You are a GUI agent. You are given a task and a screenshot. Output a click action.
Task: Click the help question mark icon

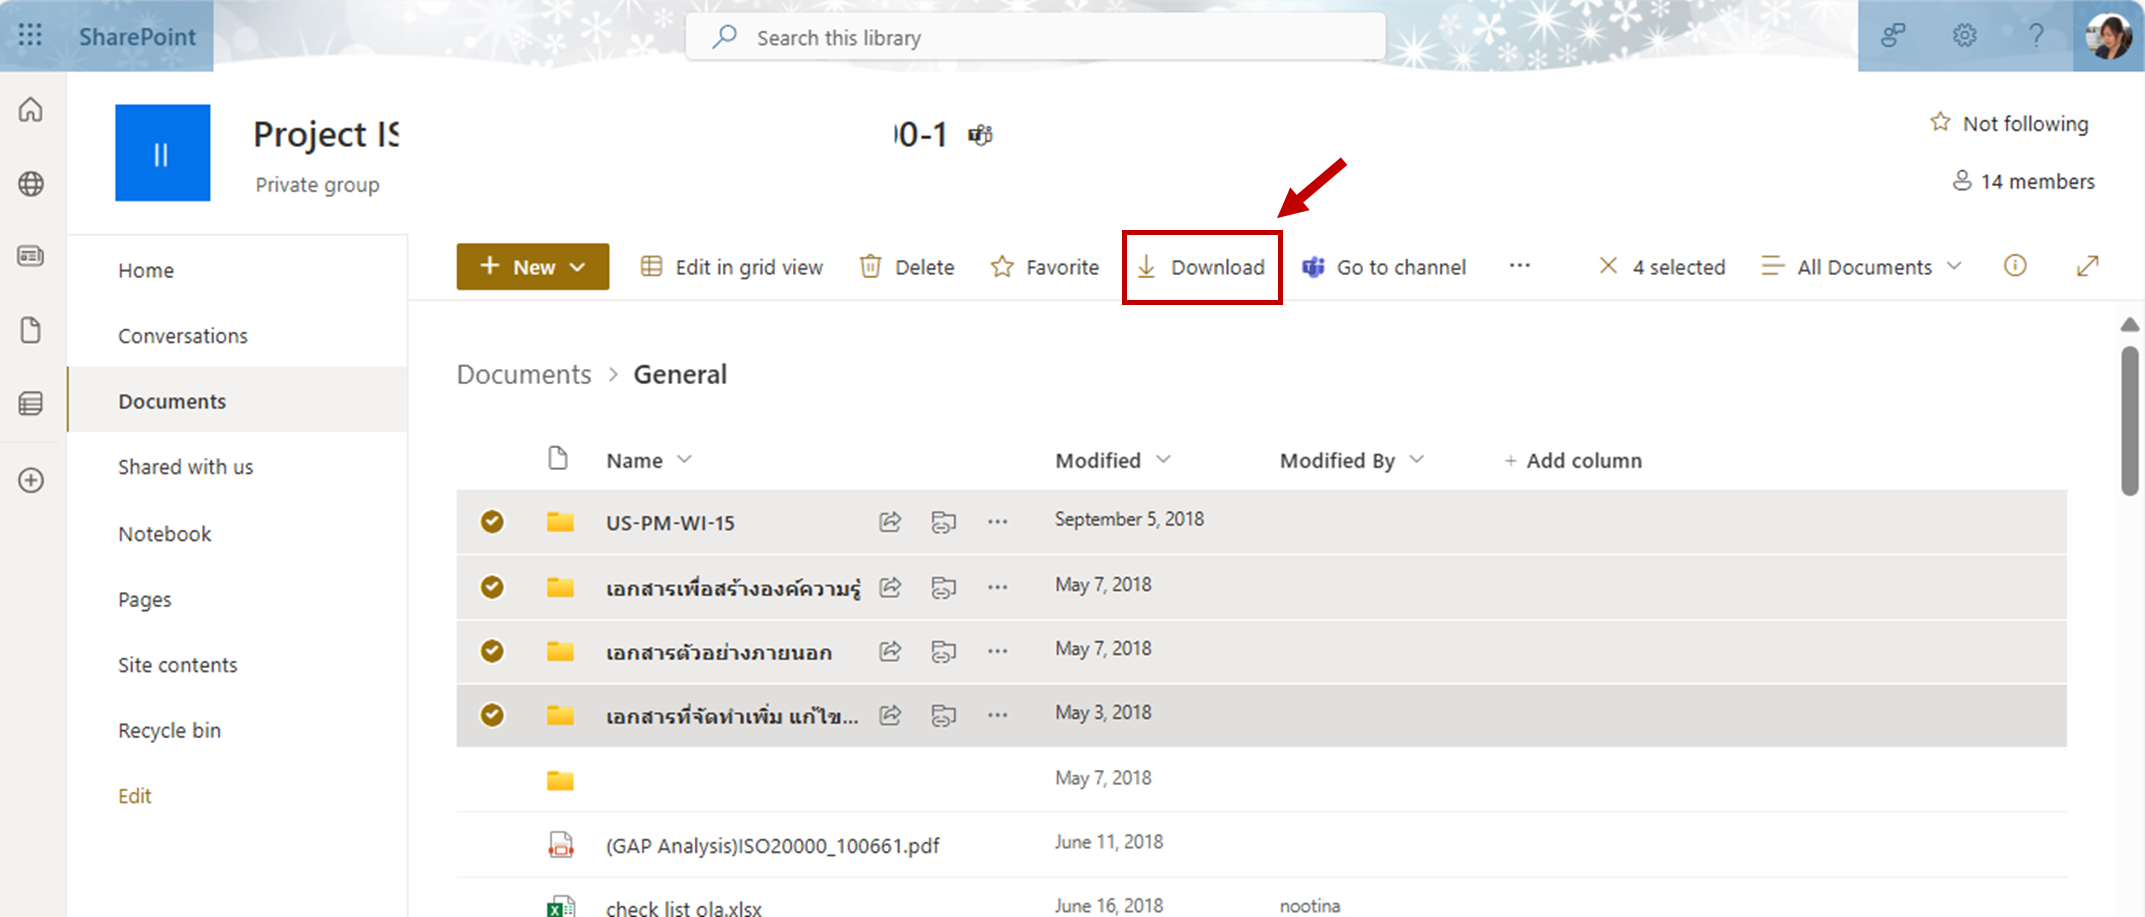(2035, 36)
